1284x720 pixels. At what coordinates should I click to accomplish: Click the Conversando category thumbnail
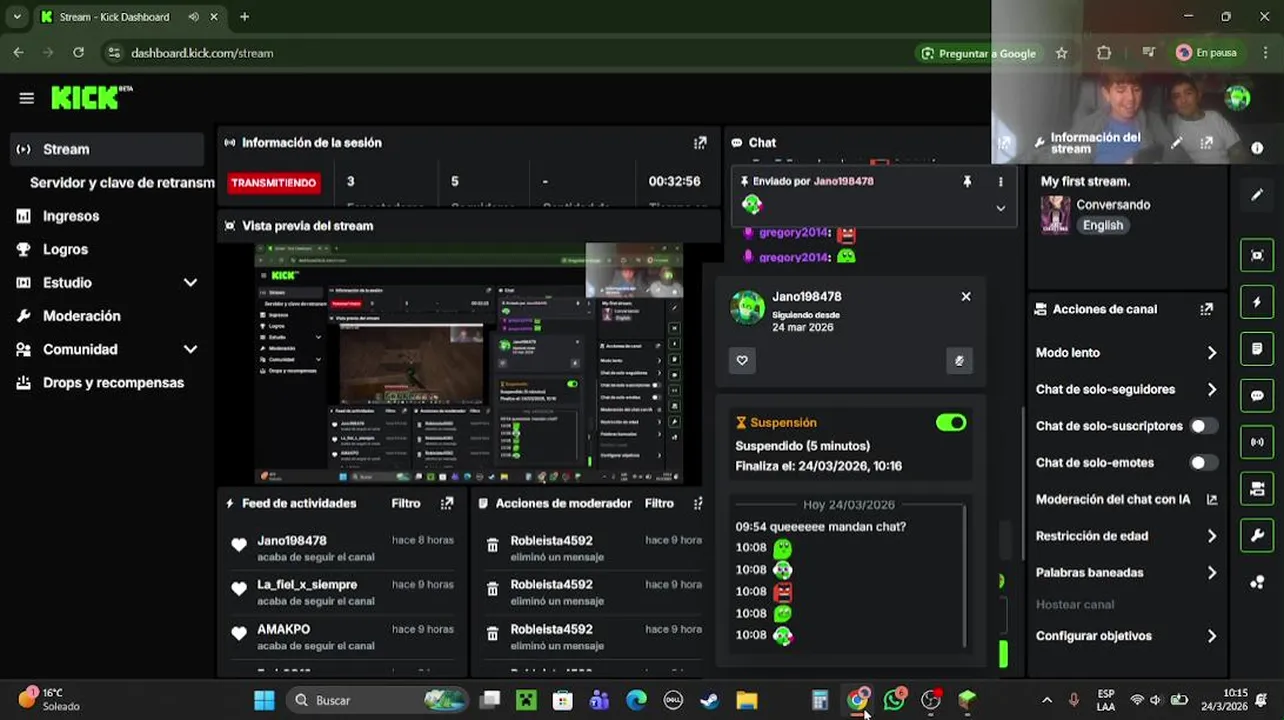click(x=1055, y=214)
